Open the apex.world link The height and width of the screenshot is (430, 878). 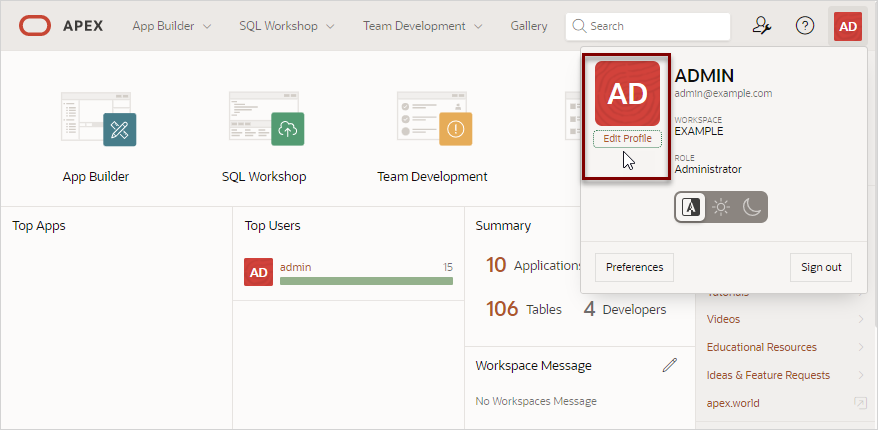[733, 403]
